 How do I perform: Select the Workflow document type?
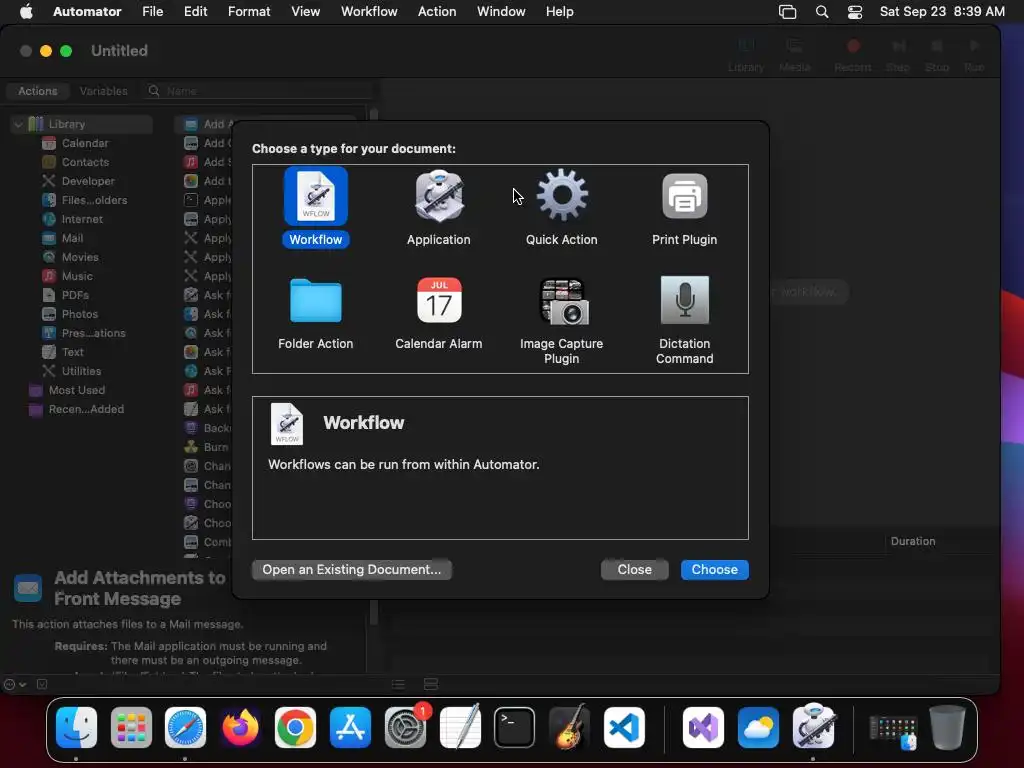(315, 207)
